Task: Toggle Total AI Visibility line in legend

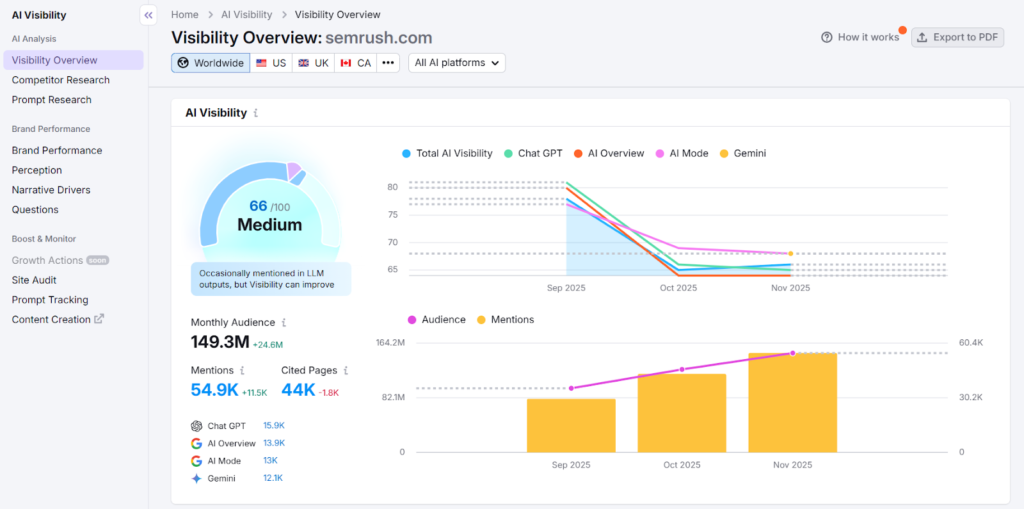Action: coord(447,154)
